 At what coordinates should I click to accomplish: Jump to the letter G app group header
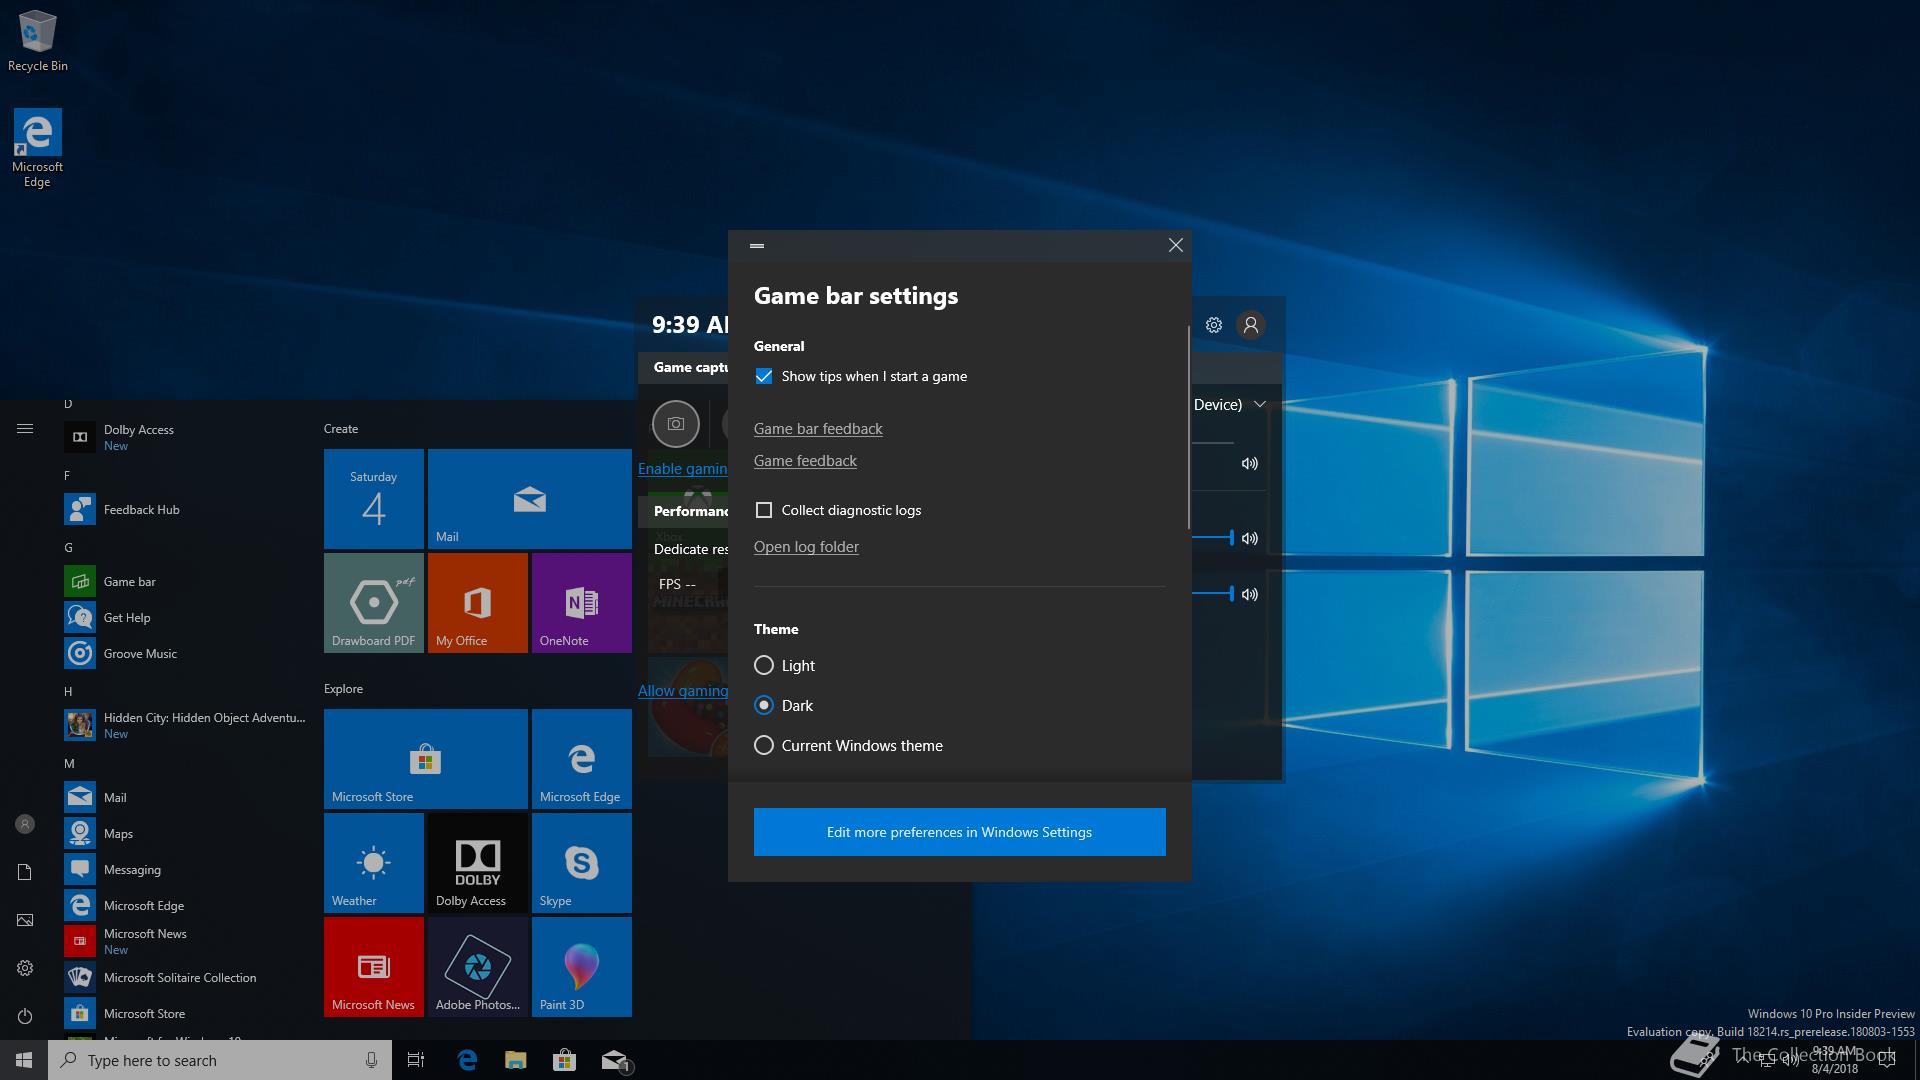click(68, 548)
